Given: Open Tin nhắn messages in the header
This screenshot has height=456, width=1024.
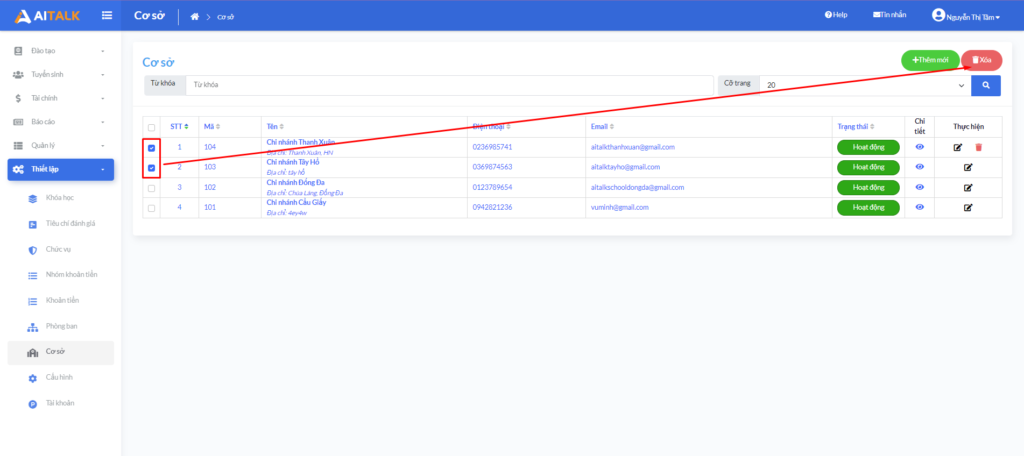Looking at the screenshot, I should (x=889, y=15).
